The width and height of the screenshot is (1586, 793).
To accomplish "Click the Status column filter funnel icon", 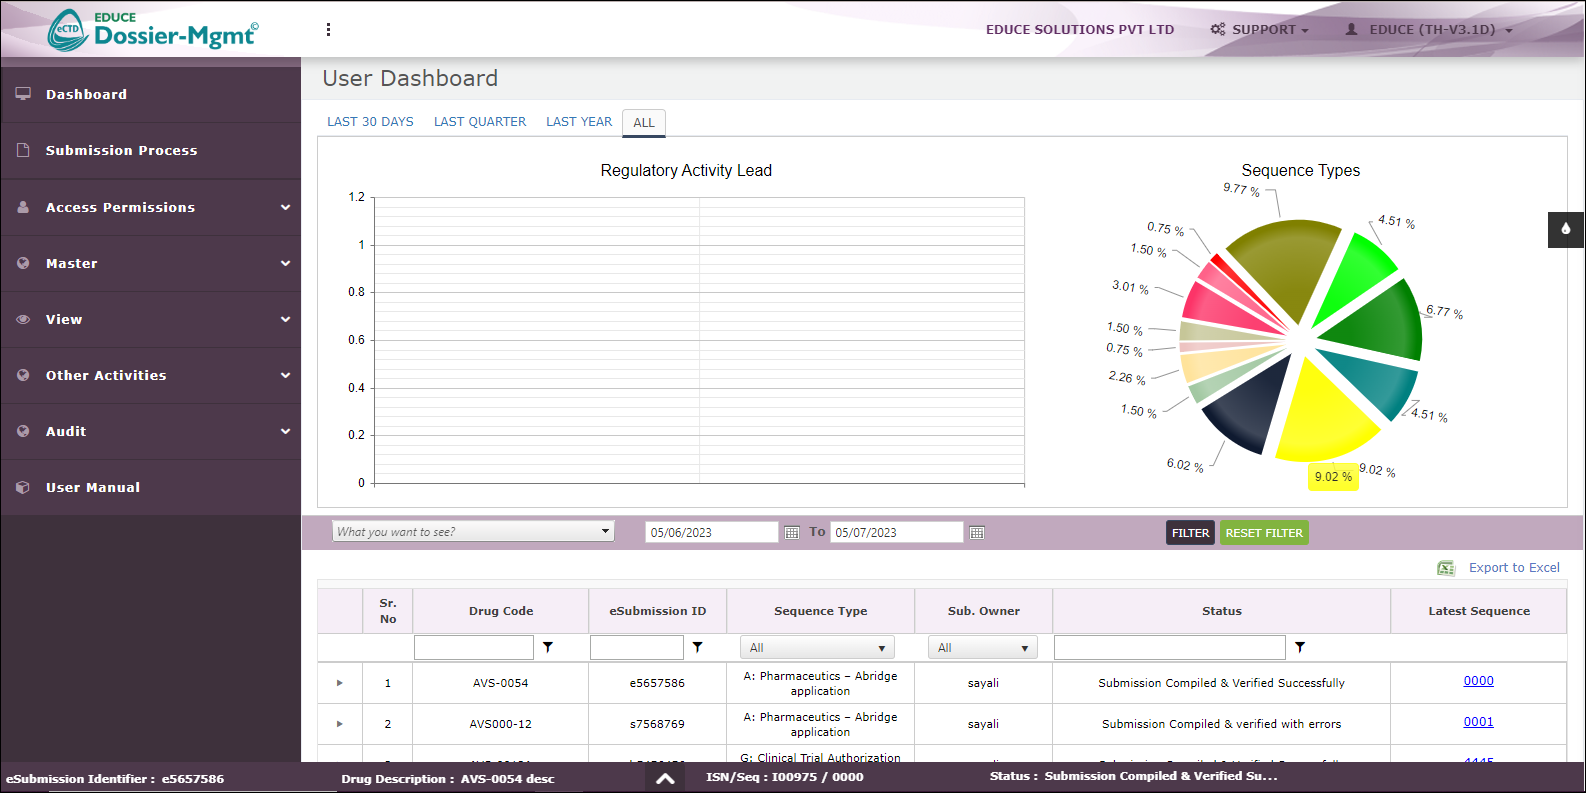I will pyautogui.click(x=1299, y=648).
